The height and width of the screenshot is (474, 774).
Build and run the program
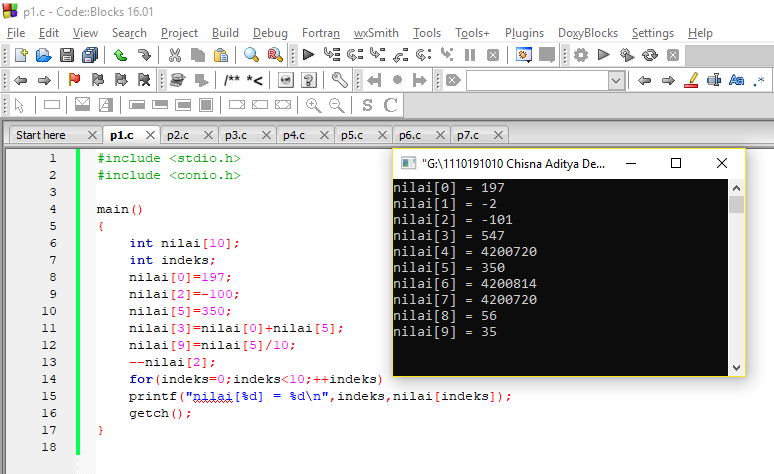(626, 55)
